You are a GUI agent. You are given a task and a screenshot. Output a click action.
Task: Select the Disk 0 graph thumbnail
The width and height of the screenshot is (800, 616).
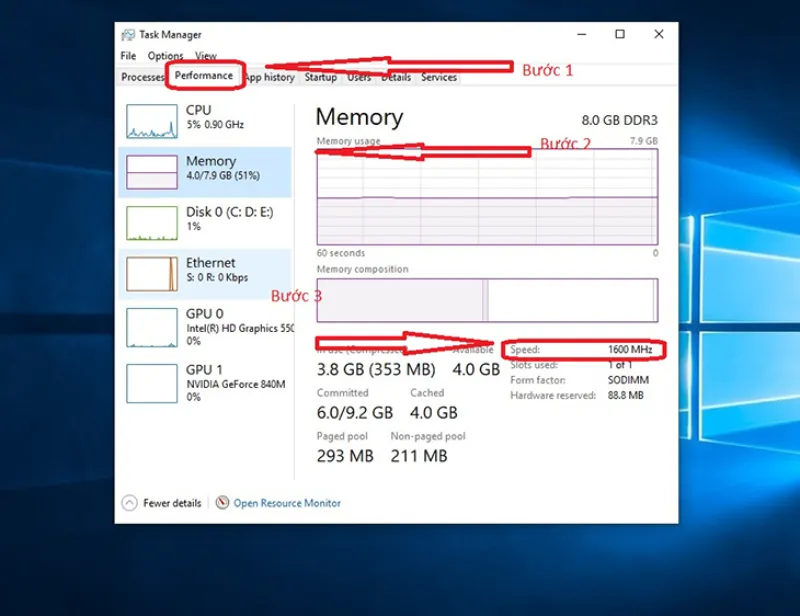[152, 223]
